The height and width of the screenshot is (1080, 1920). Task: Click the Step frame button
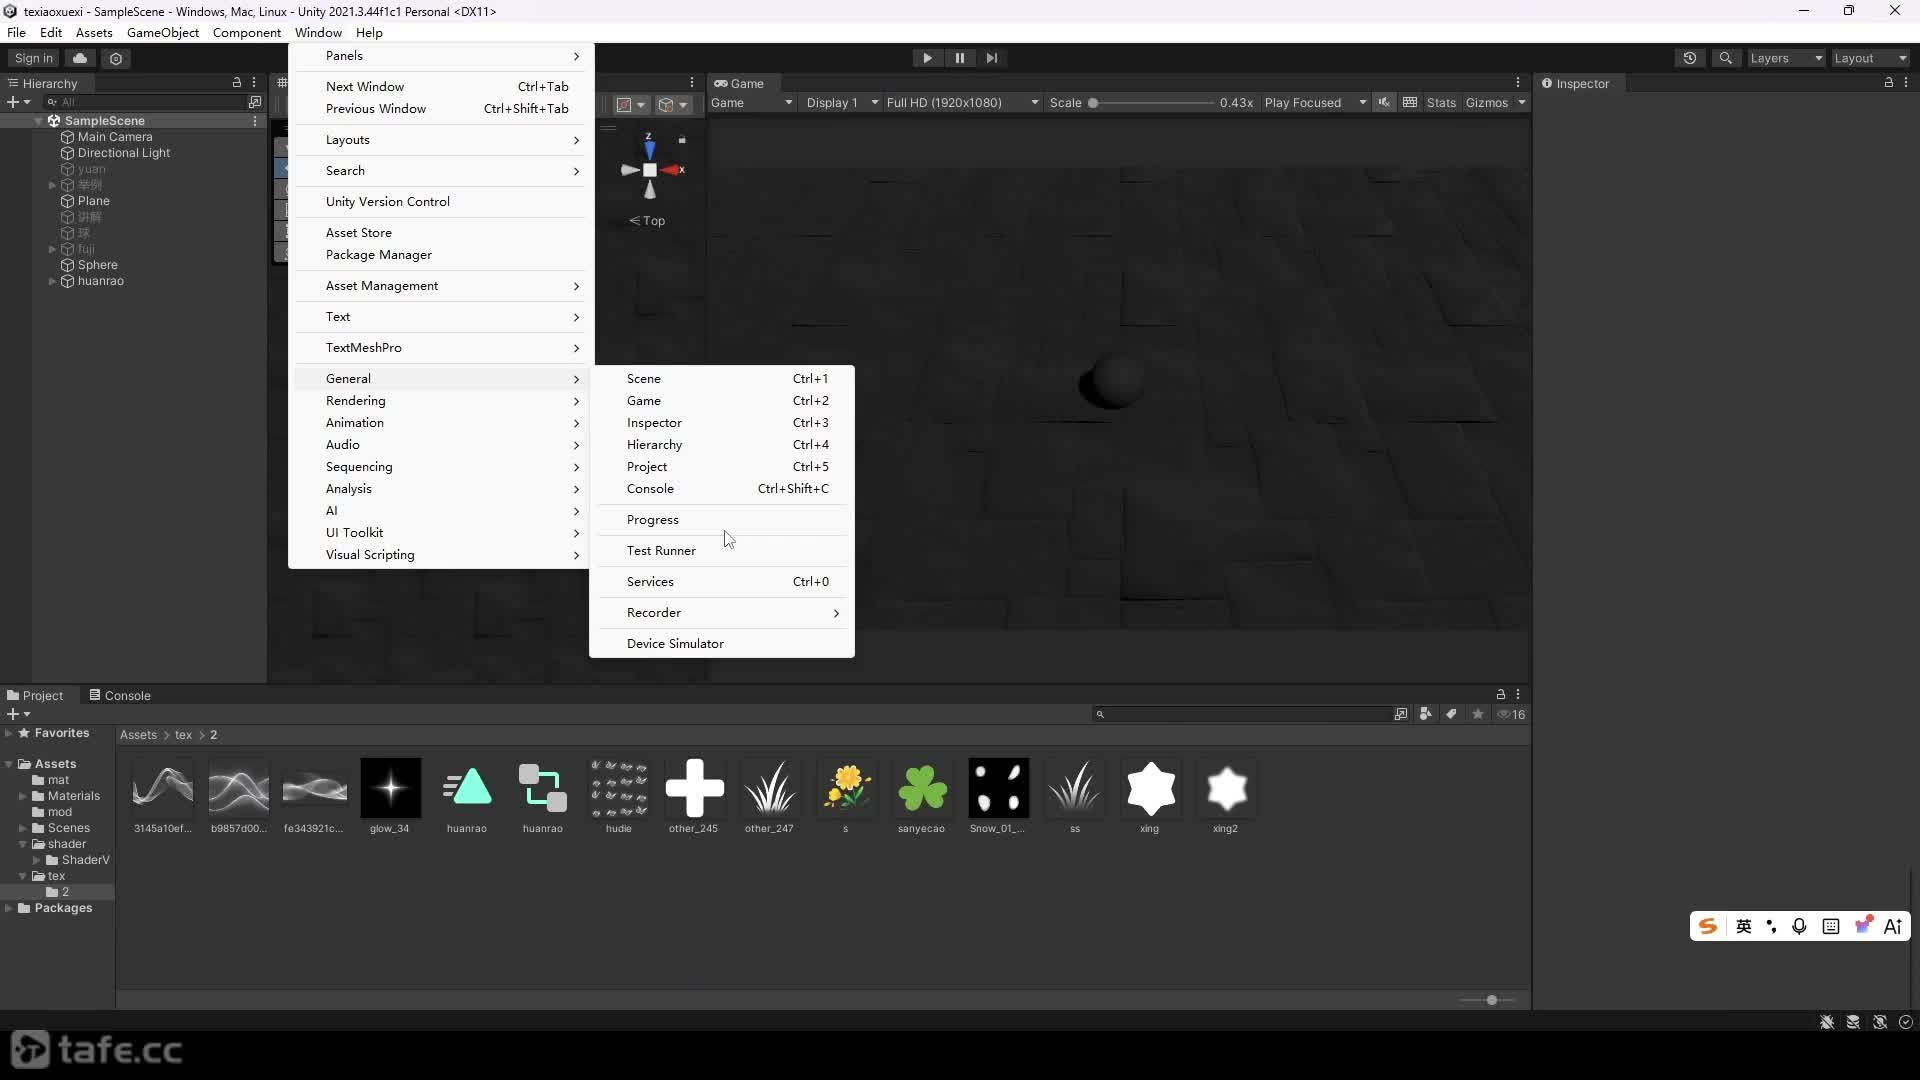991,58
